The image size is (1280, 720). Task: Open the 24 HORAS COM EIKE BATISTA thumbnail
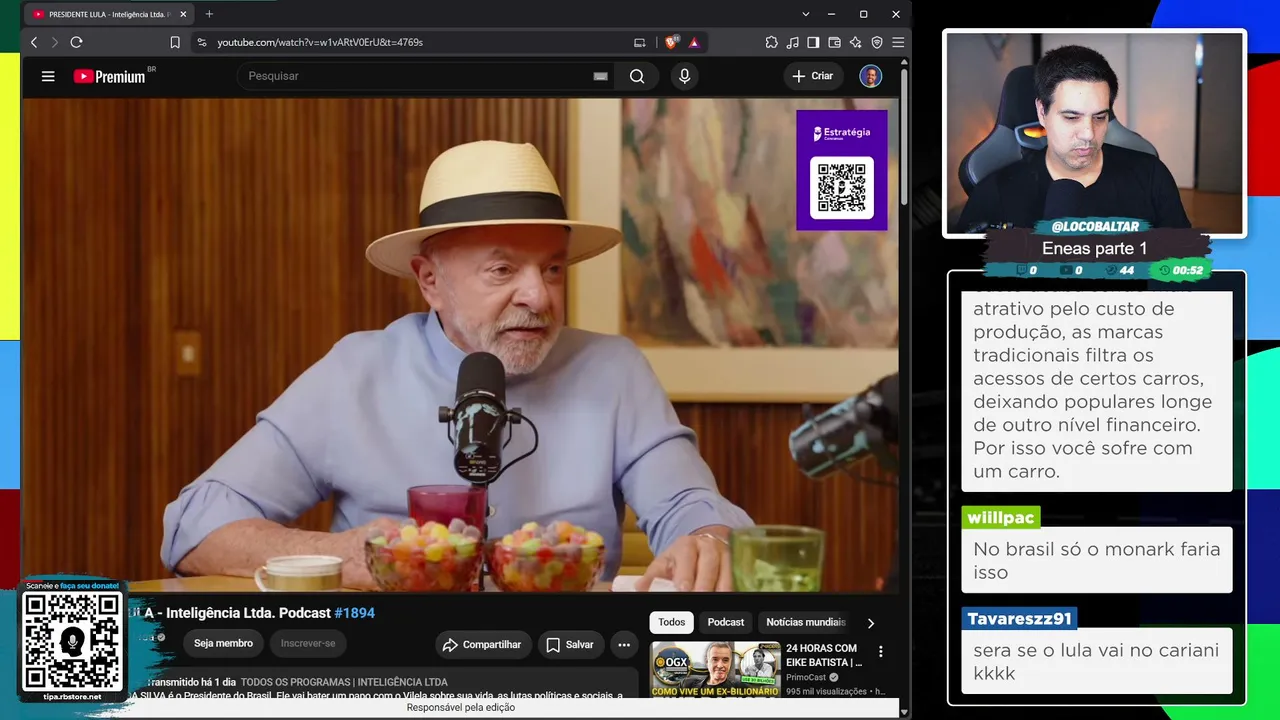(x=715, y=669)
